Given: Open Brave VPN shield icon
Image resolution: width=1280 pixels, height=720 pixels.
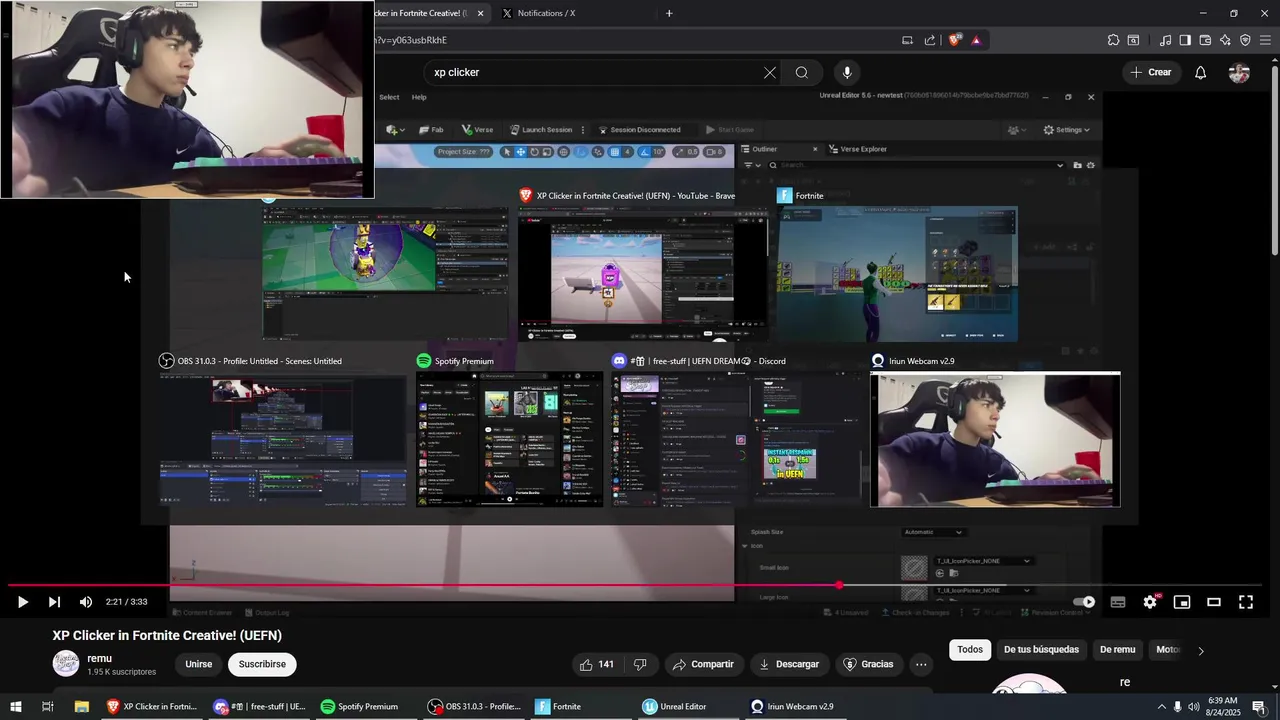Looking at the screenshot, I should (1245, 40).
